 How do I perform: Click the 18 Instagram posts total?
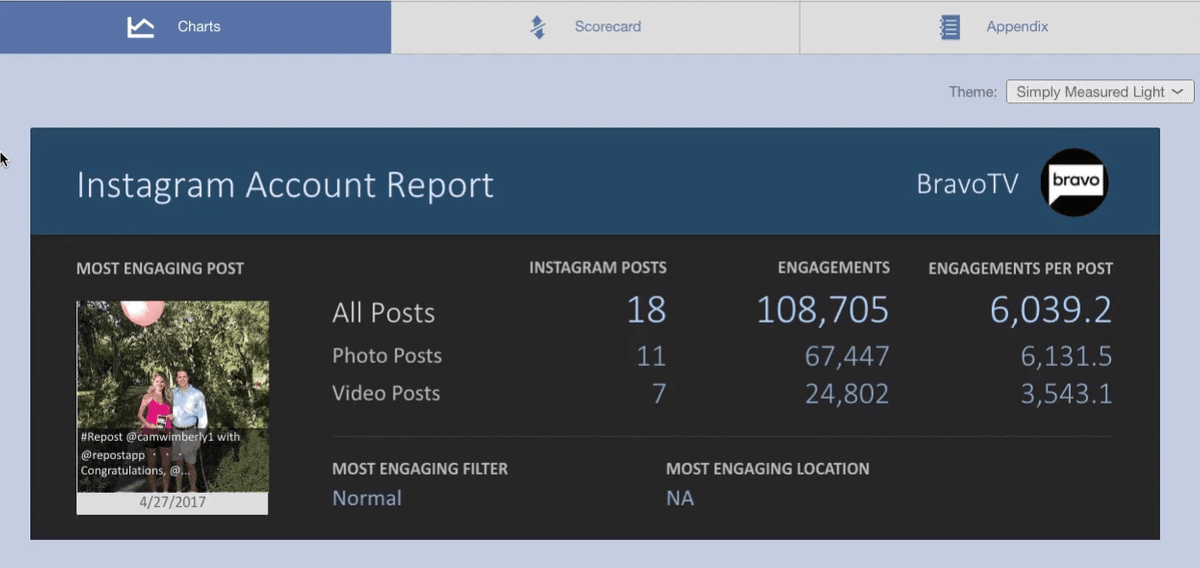[x=646, y=311]
